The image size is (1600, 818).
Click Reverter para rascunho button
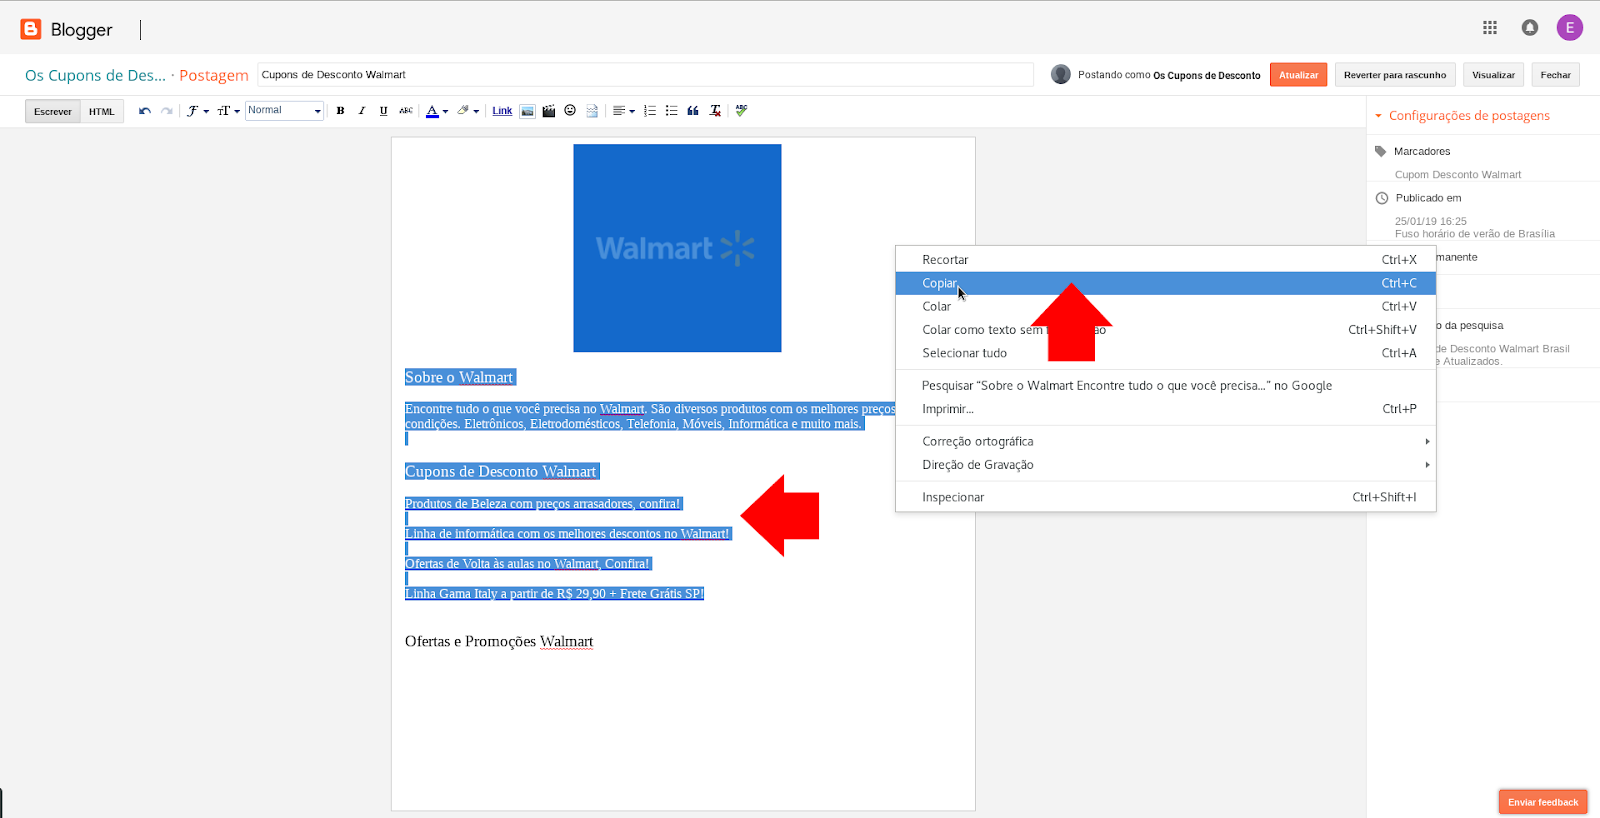click(x=1395, y=75)
